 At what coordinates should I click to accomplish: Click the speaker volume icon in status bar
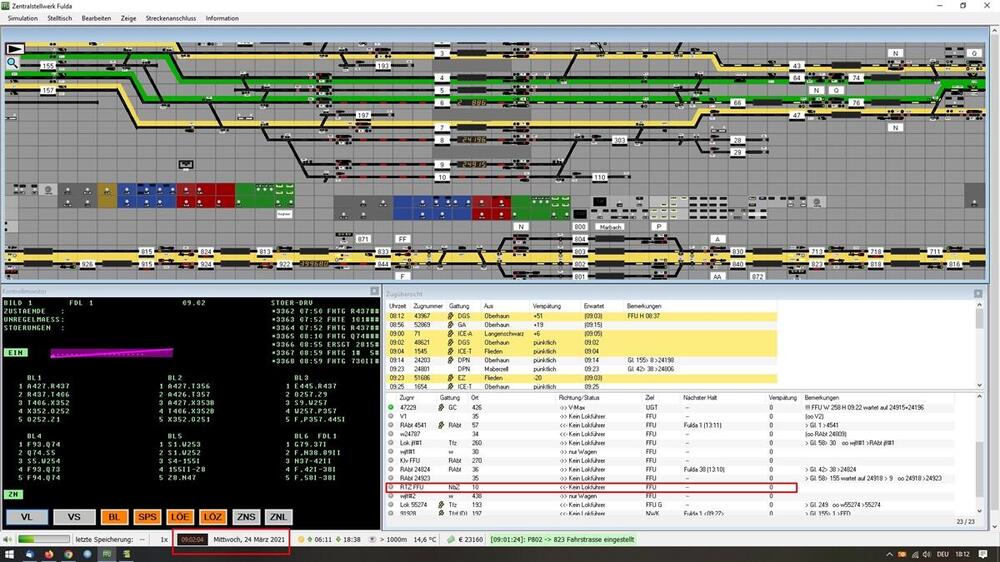pos(8,540)
